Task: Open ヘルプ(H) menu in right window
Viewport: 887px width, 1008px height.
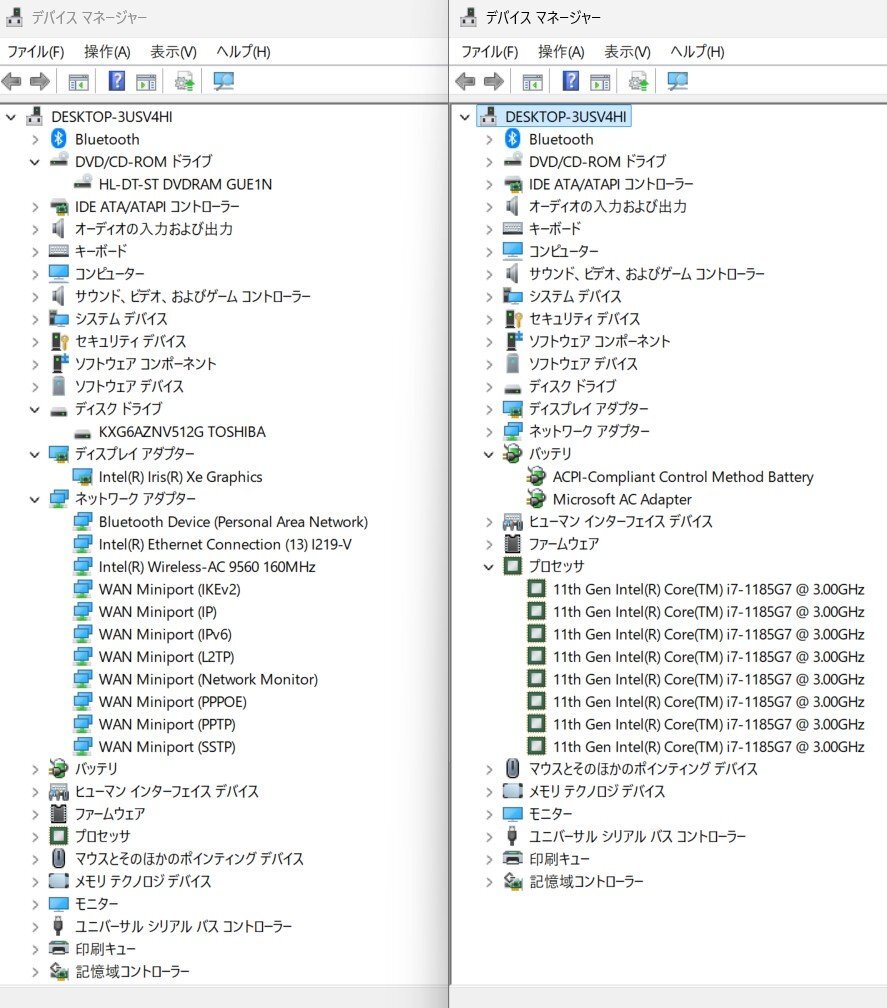Action: [x=697, y=51]
